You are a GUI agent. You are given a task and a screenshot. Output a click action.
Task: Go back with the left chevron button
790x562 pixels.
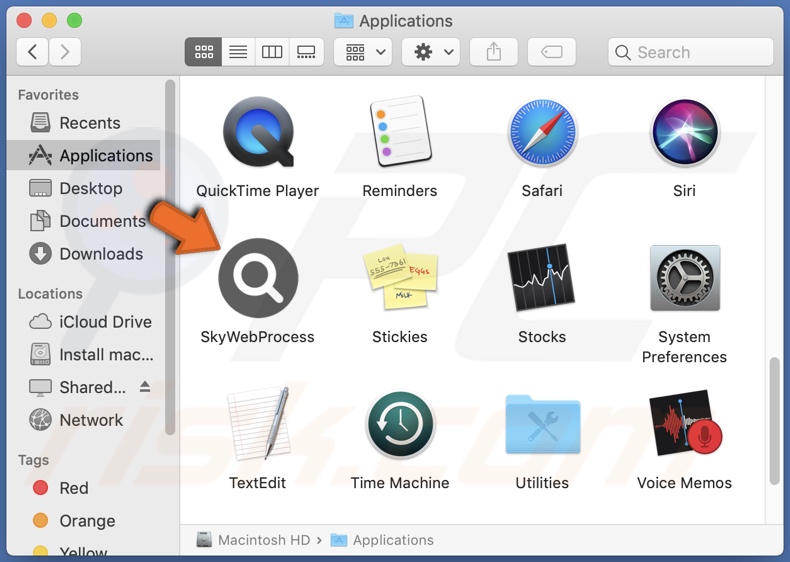tap(33, 52)
